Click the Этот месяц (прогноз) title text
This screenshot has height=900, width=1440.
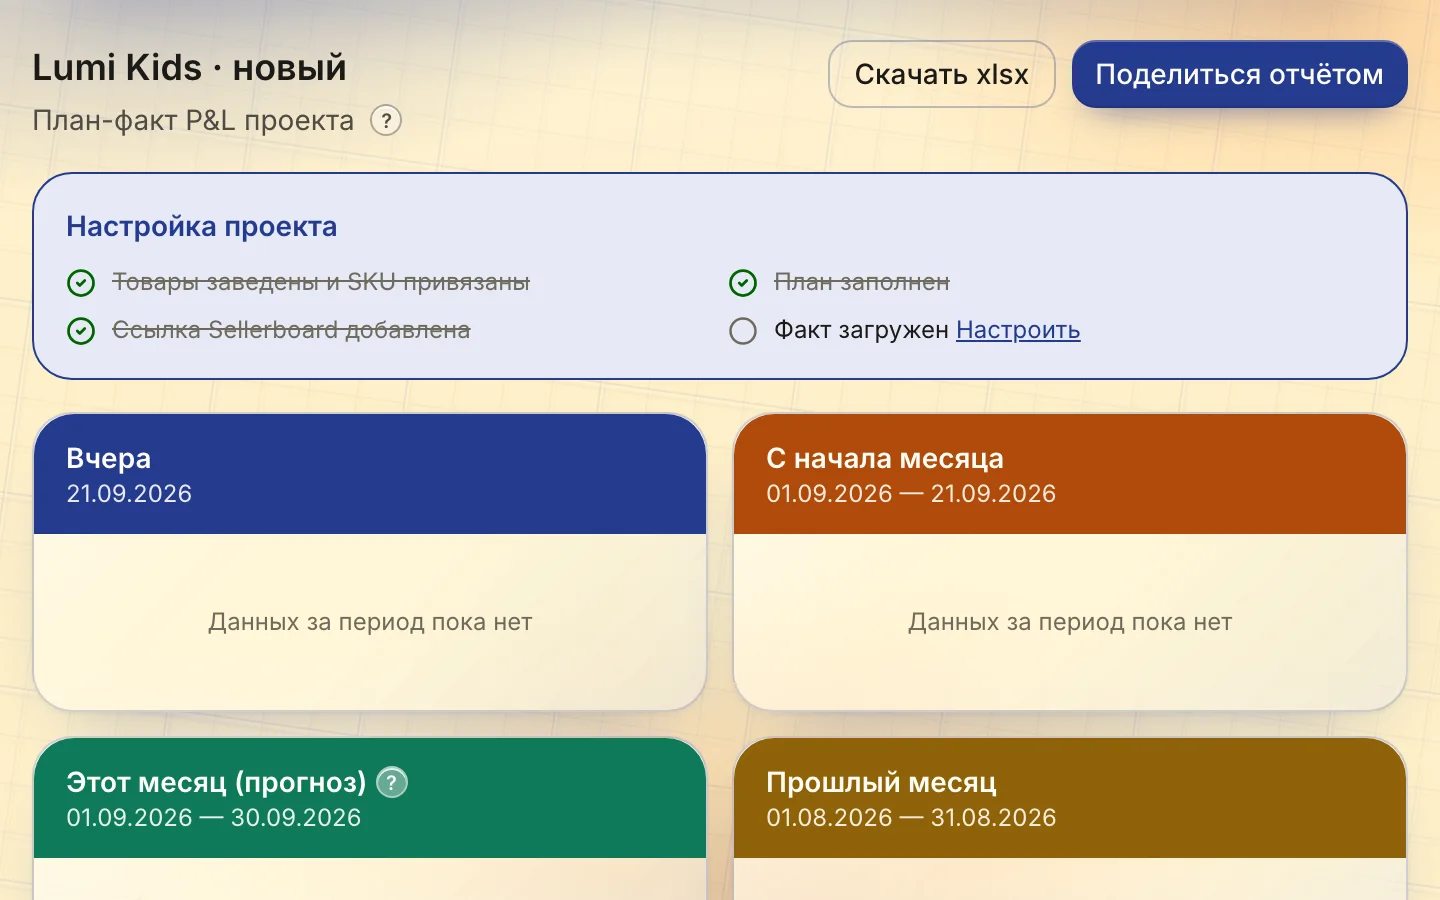tap(217, 782)
